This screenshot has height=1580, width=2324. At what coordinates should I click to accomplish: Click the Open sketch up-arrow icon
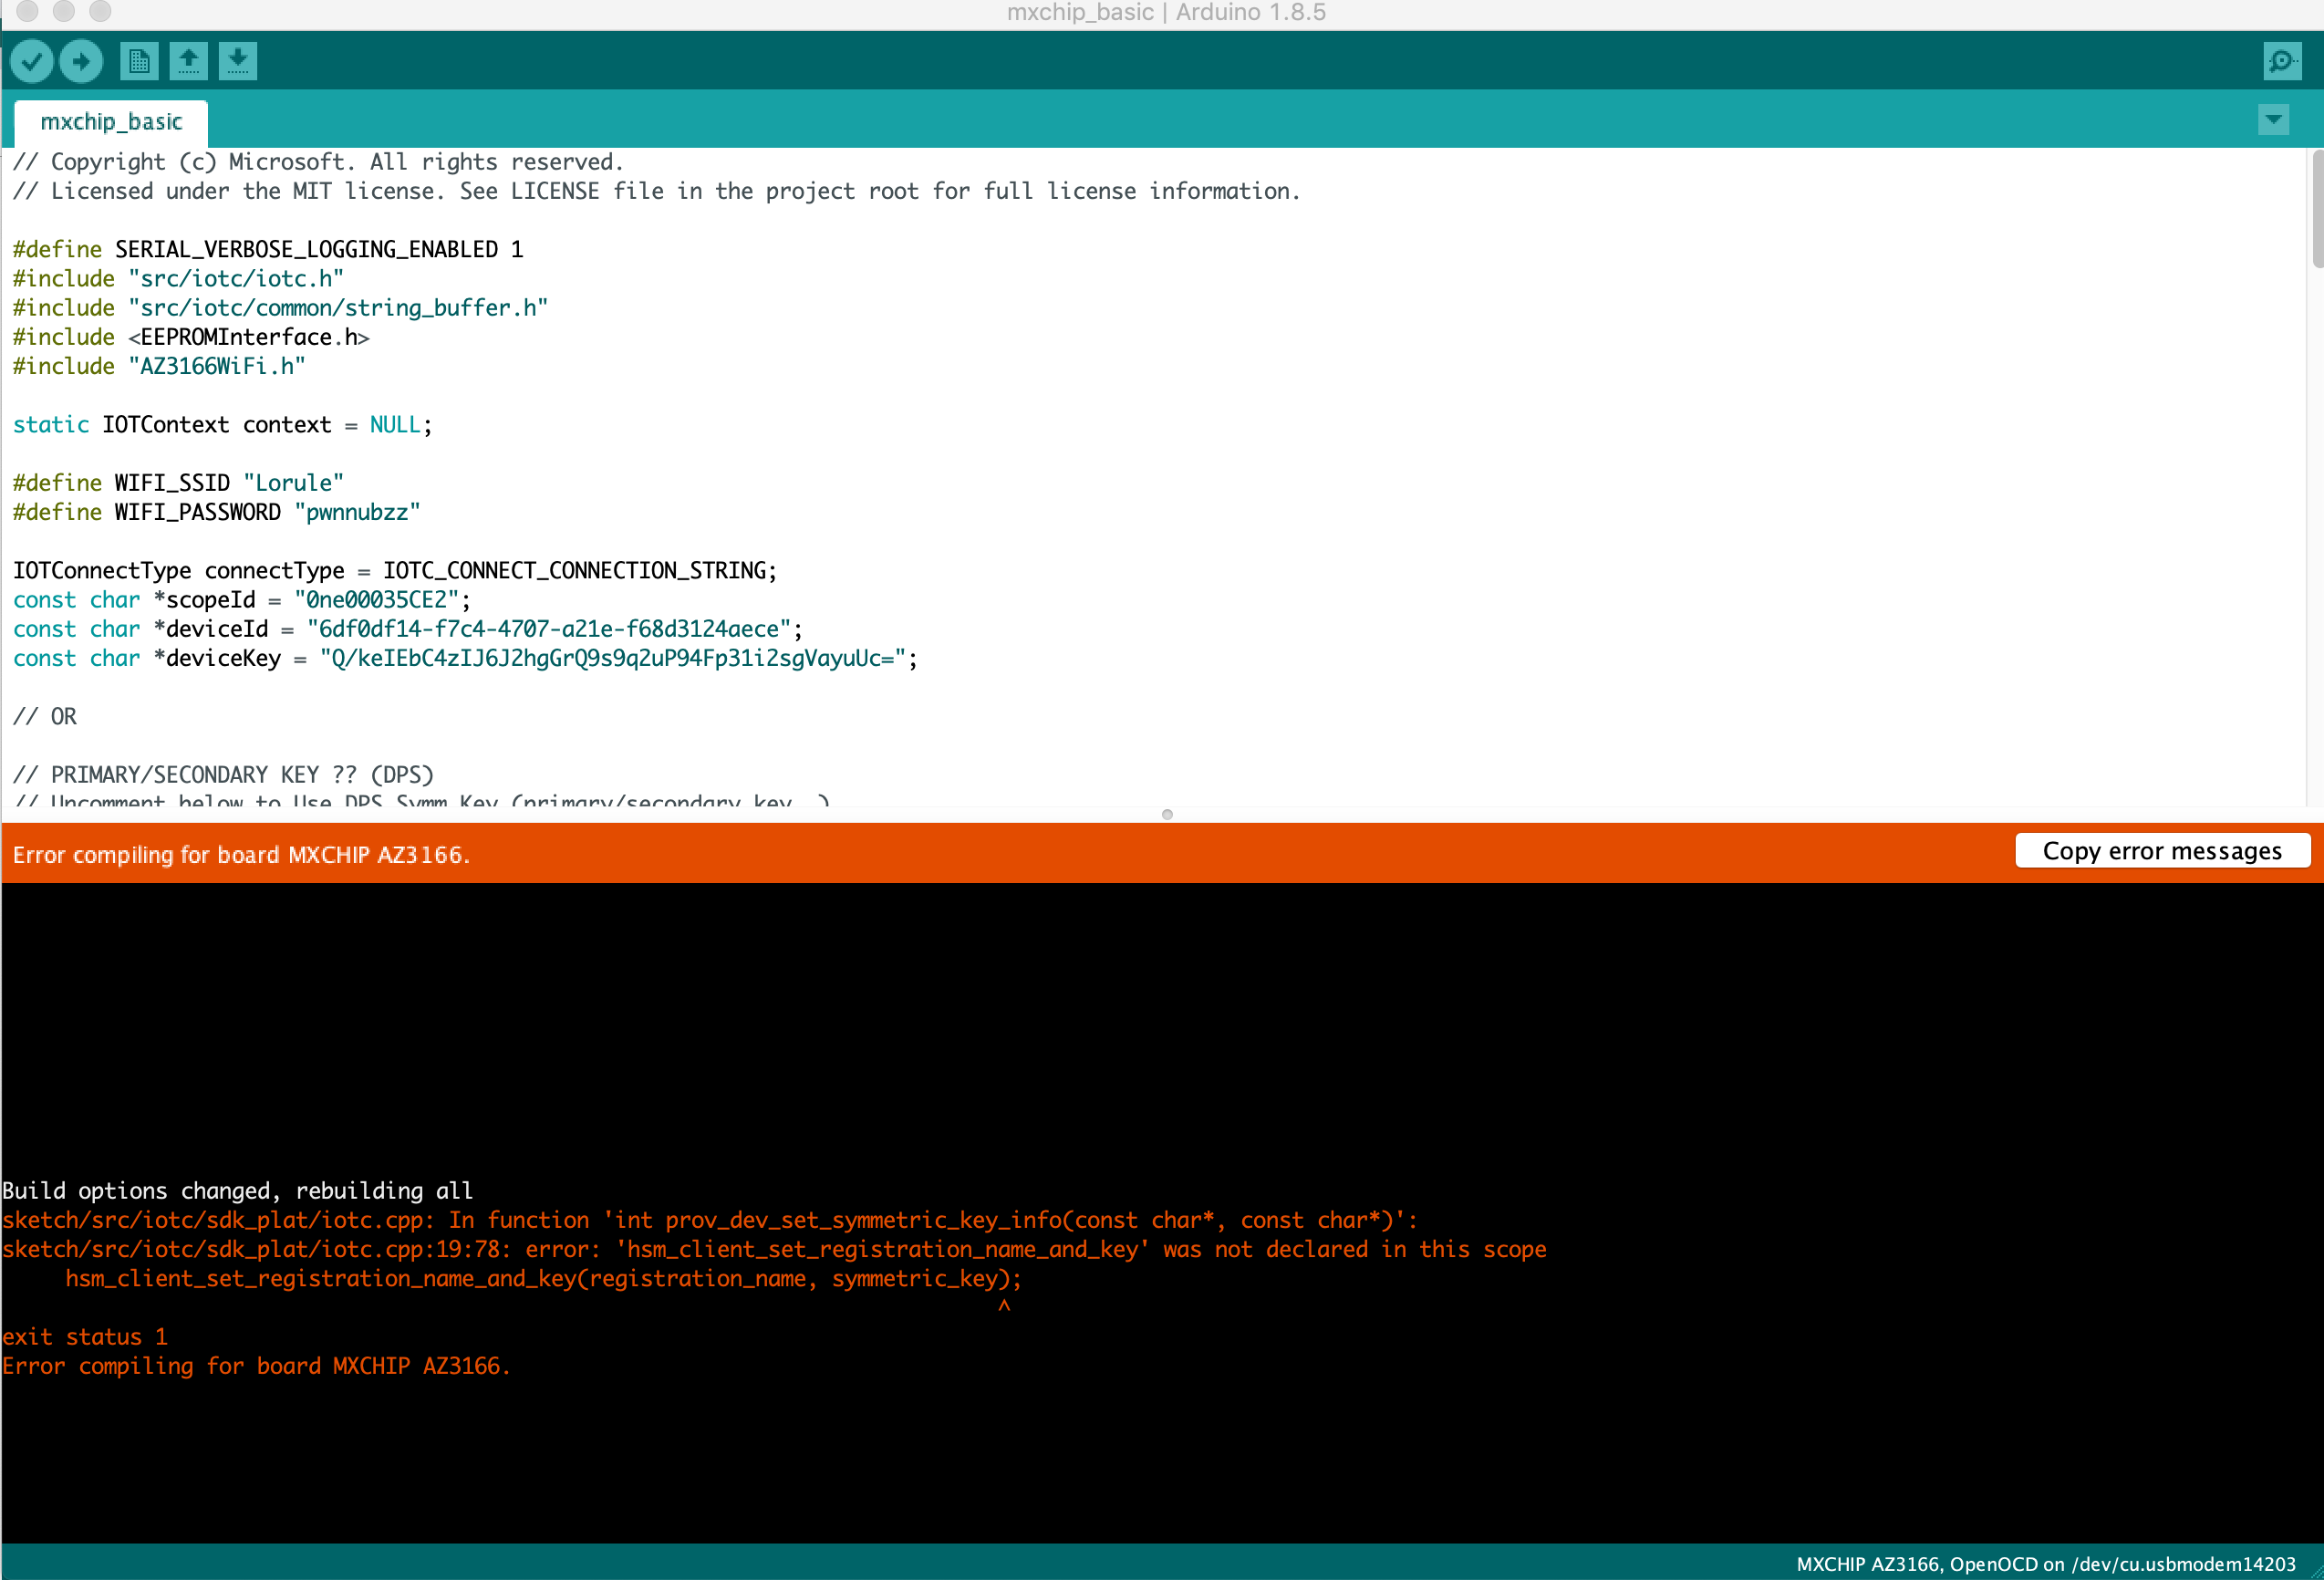pyautogui.click(x=188, y=61)
